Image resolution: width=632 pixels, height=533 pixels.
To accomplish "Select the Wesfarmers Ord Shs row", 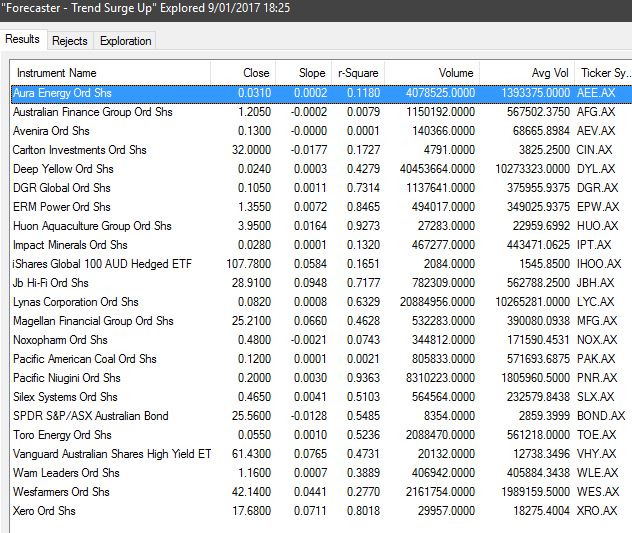I will pyautogui.click(x=321, y=491).
